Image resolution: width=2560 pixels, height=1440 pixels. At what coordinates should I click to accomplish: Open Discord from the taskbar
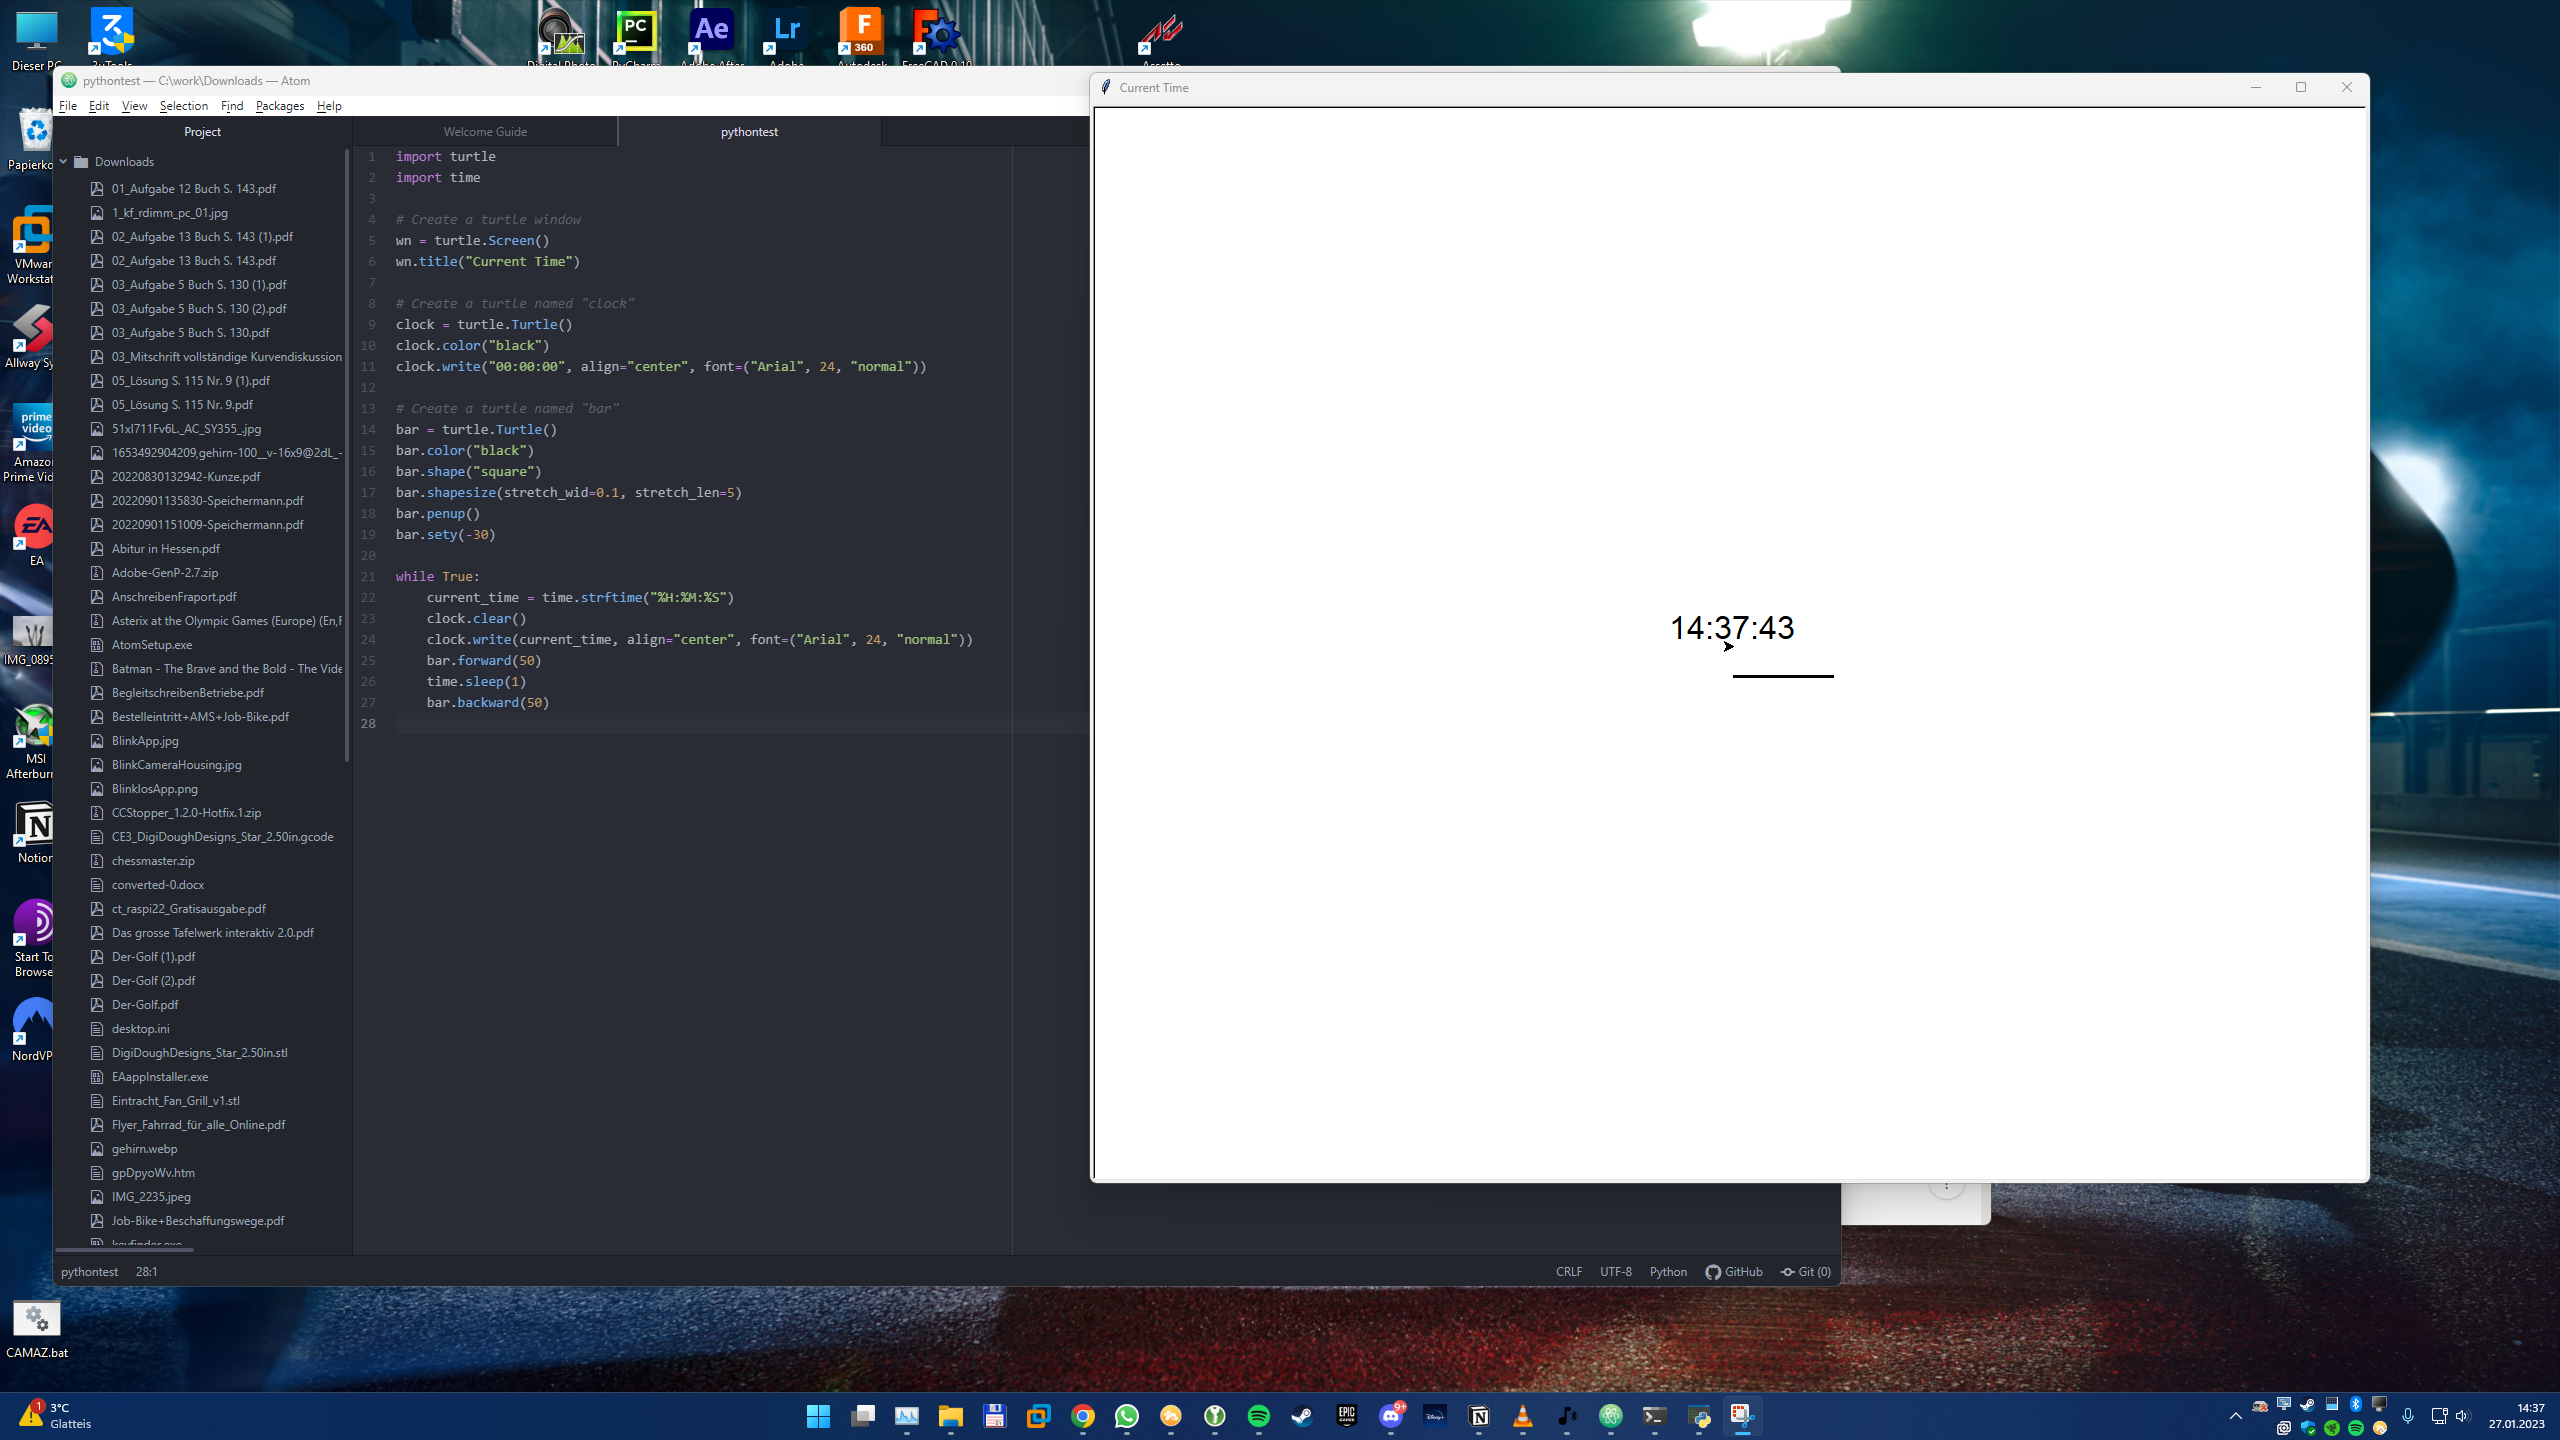[x=1390, y=1416]
